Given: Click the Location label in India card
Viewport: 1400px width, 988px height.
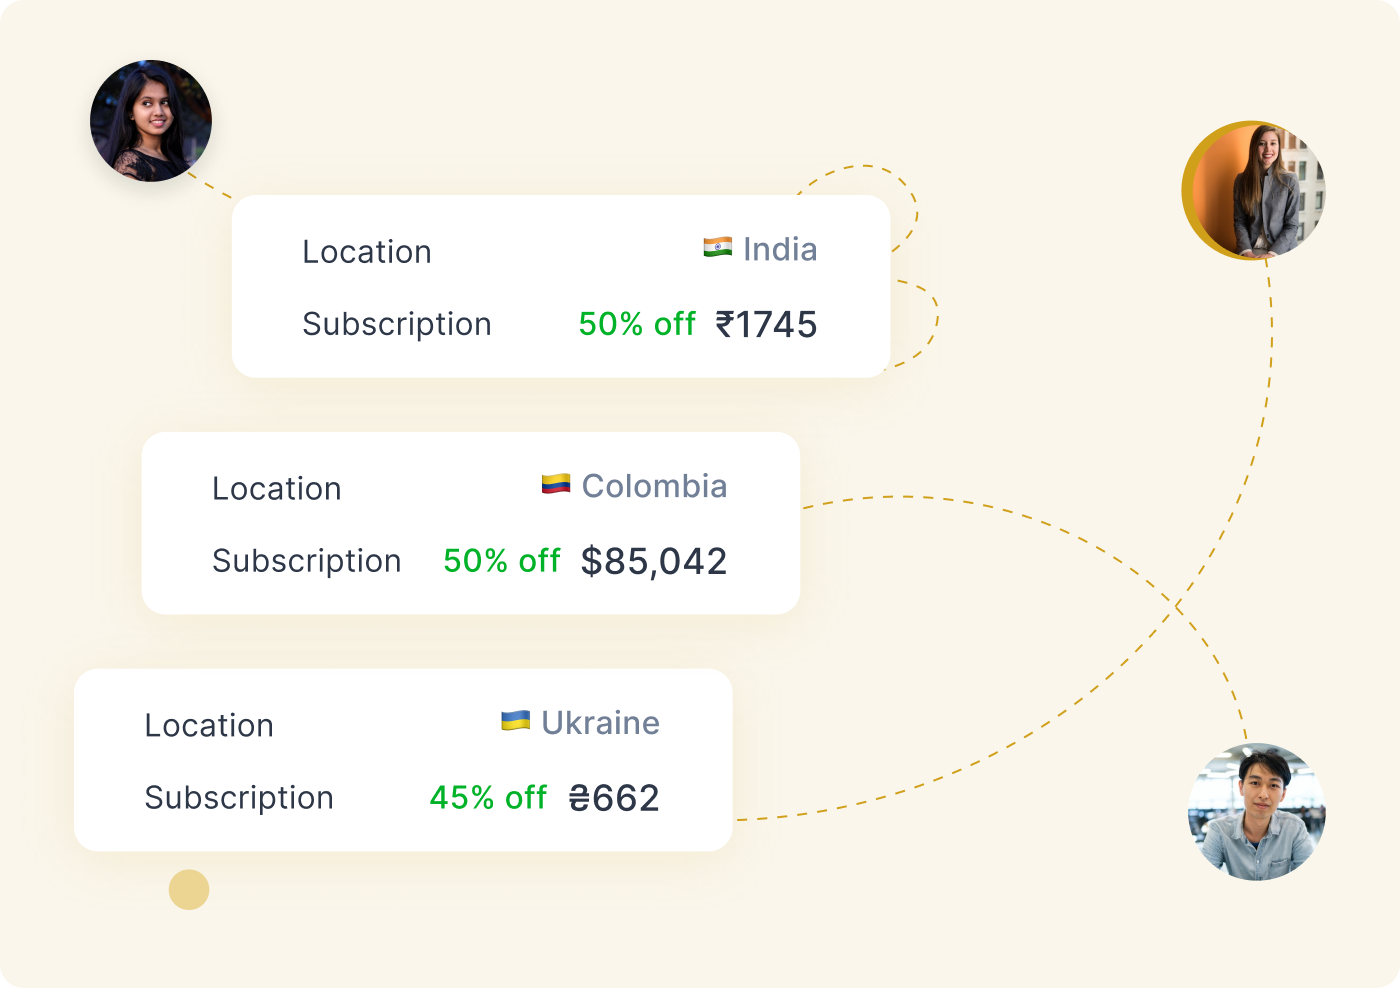Looking at the screenshot, I should click(x=367, y=252).
